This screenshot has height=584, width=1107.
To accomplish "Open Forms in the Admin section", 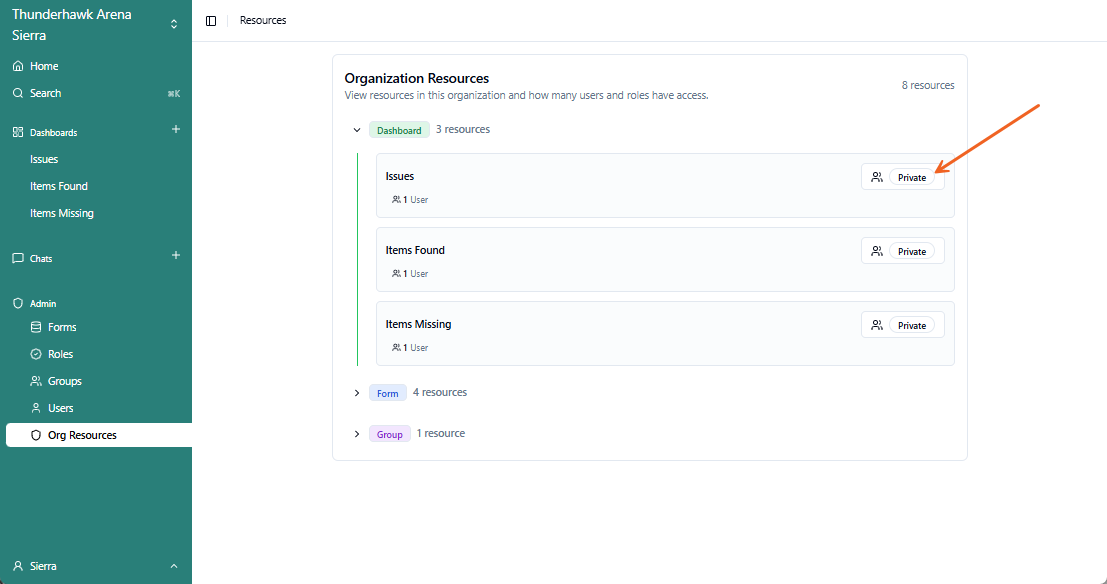I will tap(62, 327).
